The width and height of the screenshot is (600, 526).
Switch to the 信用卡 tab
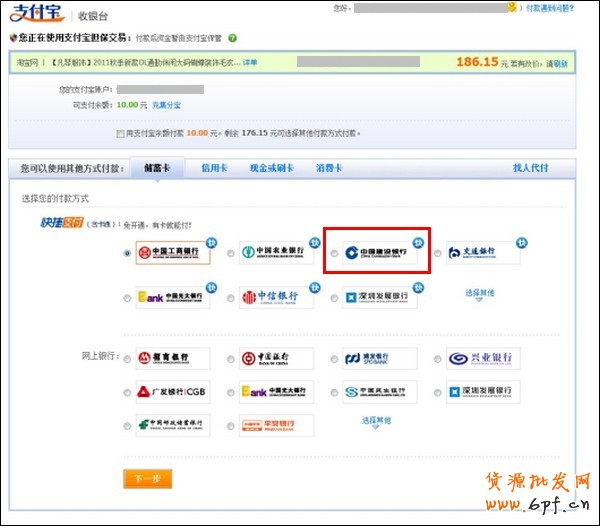click(215, 168)
